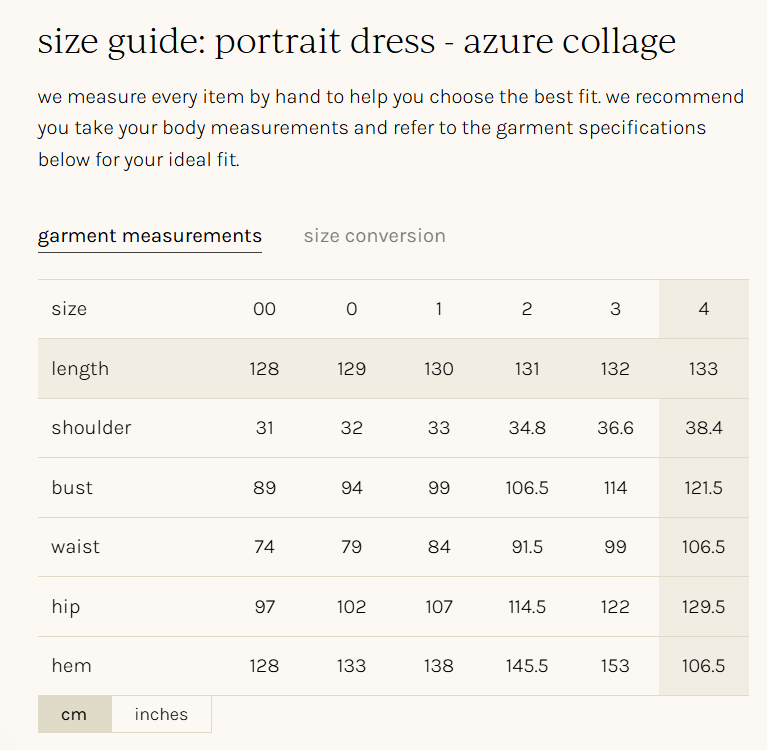Select the length row label
The height and width of the screenshot is (750, 767).
click(x=80, y=369)
